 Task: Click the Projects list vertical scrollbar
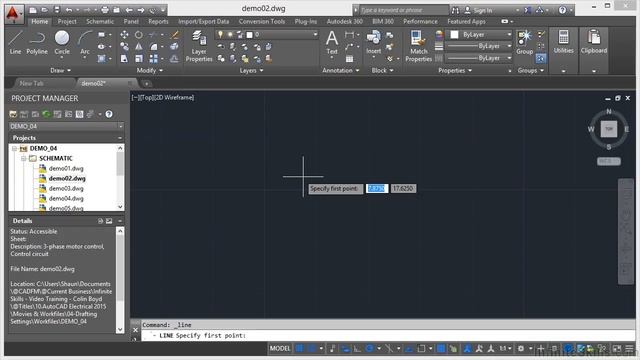120,178
